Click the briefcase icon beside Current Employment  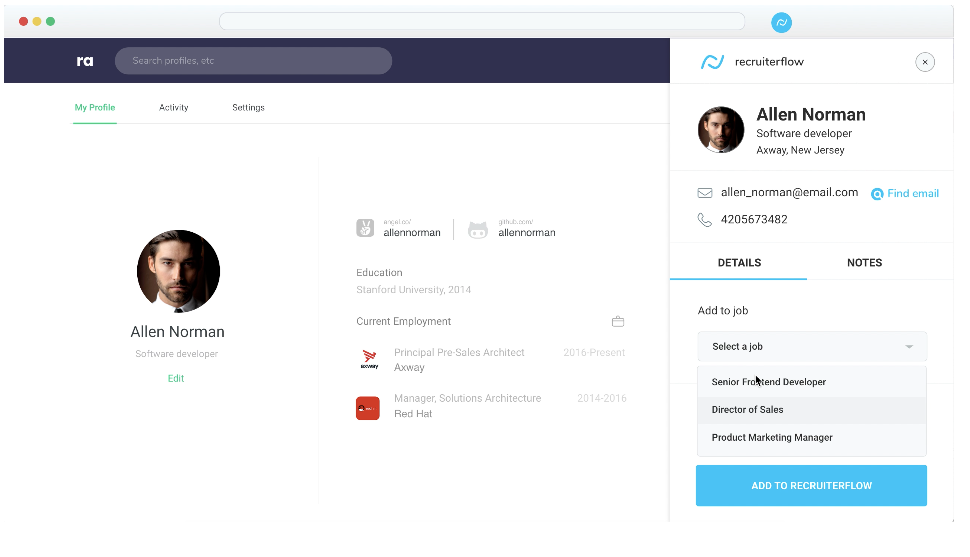(618, 322)
